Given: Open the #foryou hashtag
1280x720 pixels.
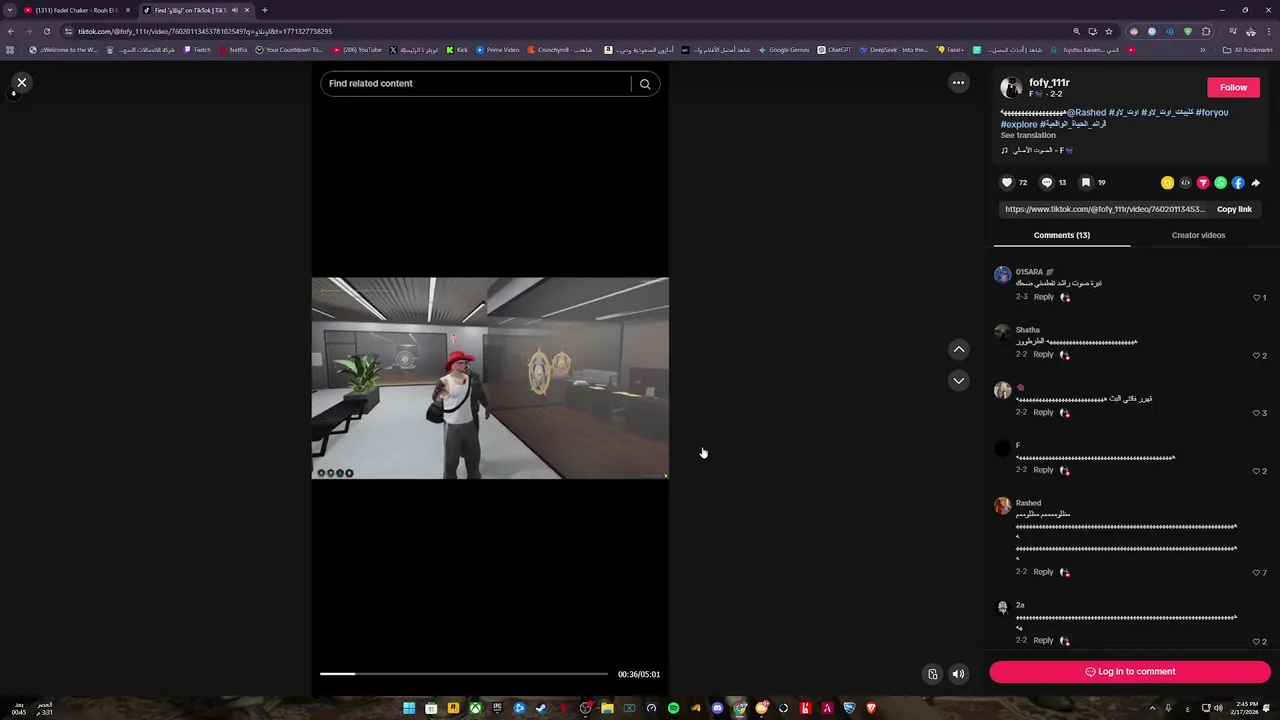Looking at the screenshot, I should tap(1211, 113).
